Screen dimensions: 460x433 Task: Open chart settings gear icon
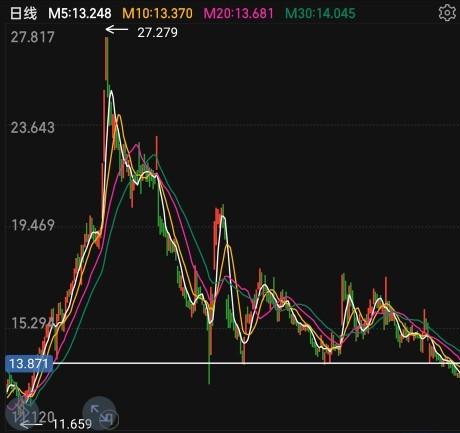(x=447, y=13)
